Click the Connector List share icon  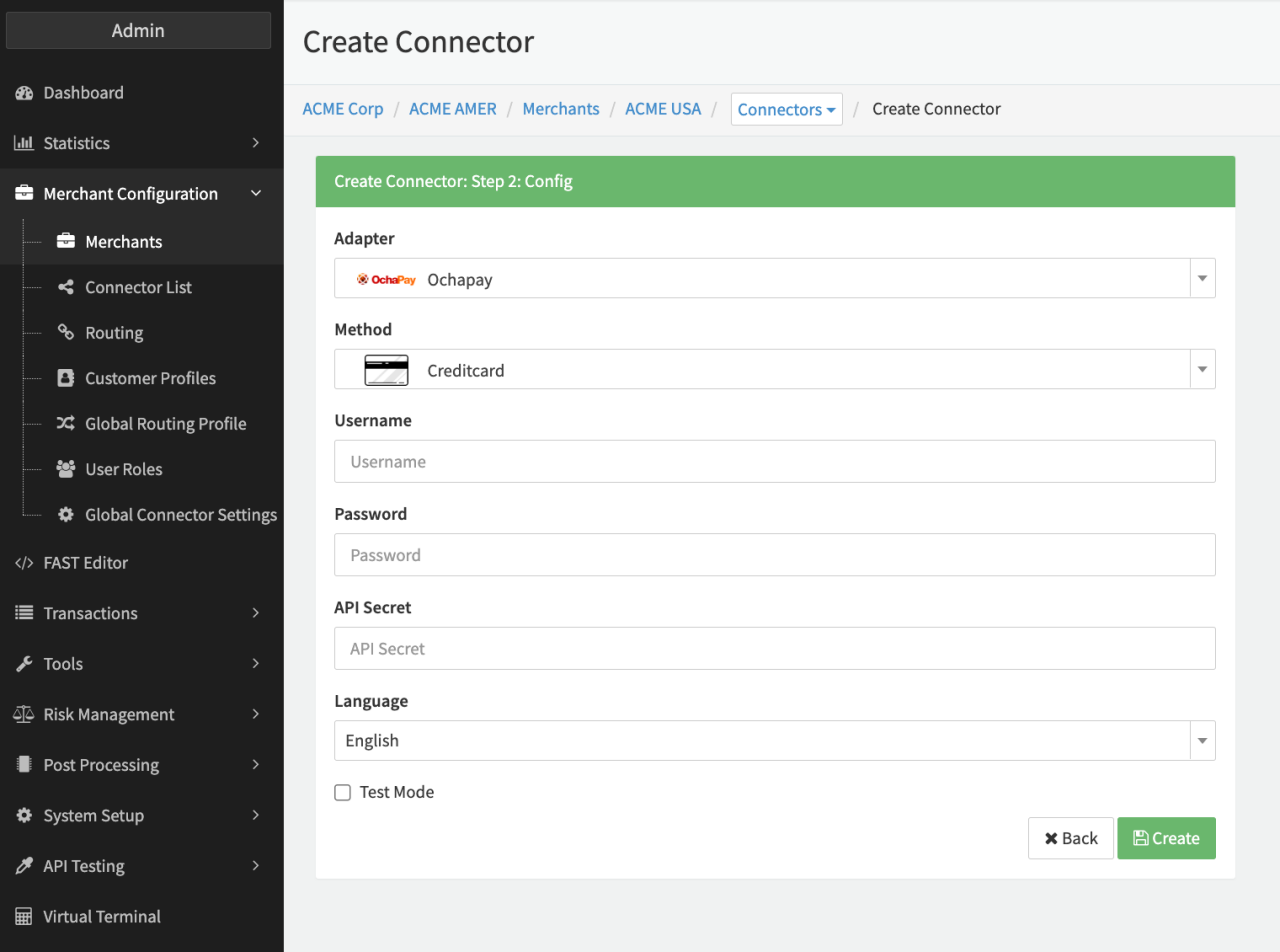coord(66,287)
